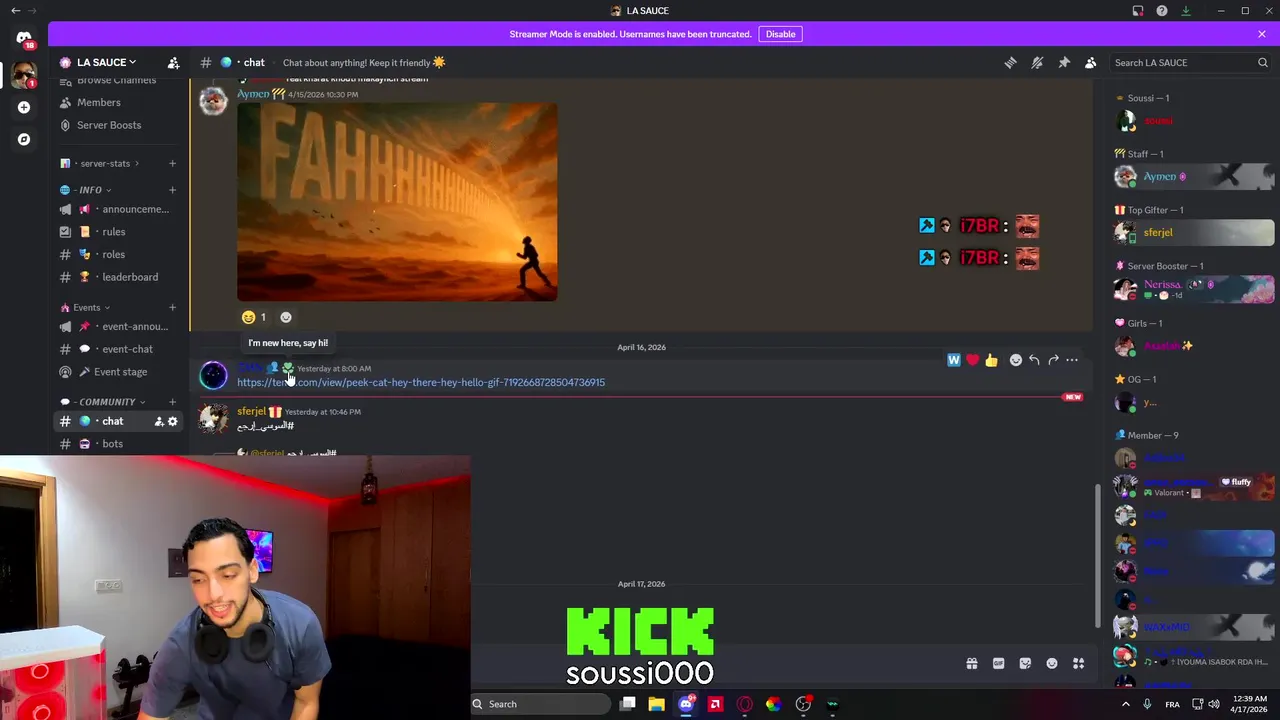The width and height of the screenshot is (1280, 720).
Task: Open Discover servers compass icon
Action: coord(24,139)
